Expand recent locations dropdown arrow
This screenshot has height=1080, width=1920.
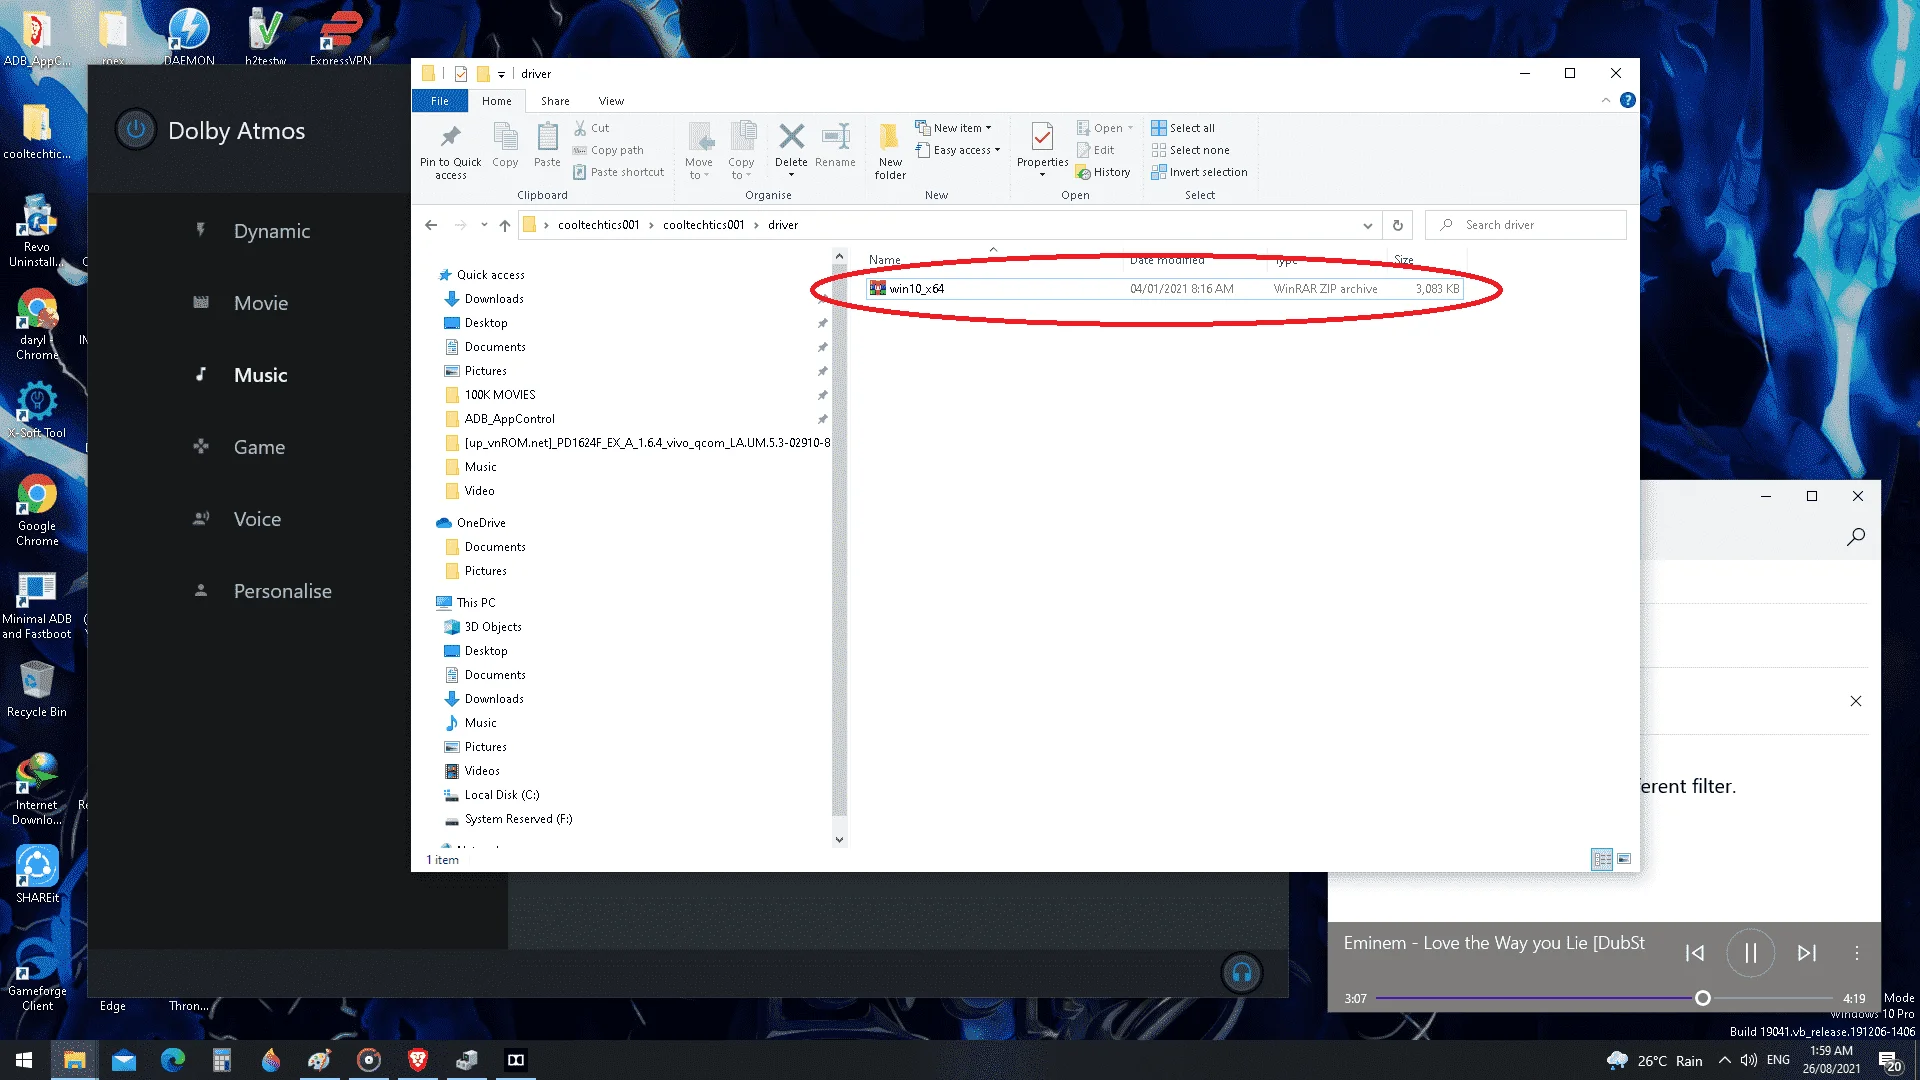(484, 225)
